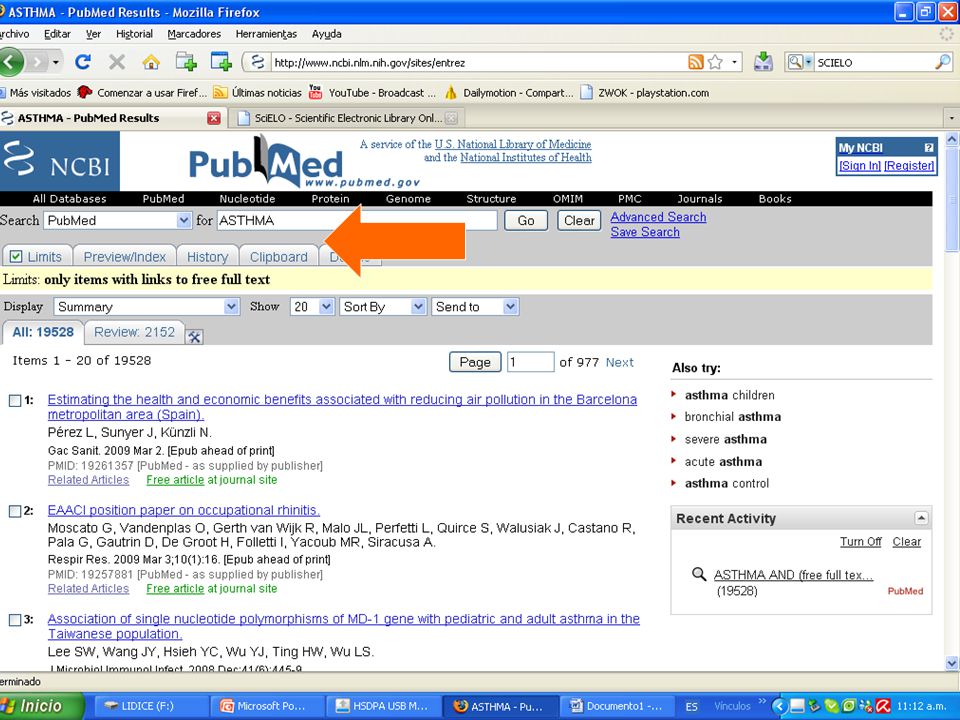Screen dimensions: 960x720
Task: Click the Go search button
Action: click(526, 220)
